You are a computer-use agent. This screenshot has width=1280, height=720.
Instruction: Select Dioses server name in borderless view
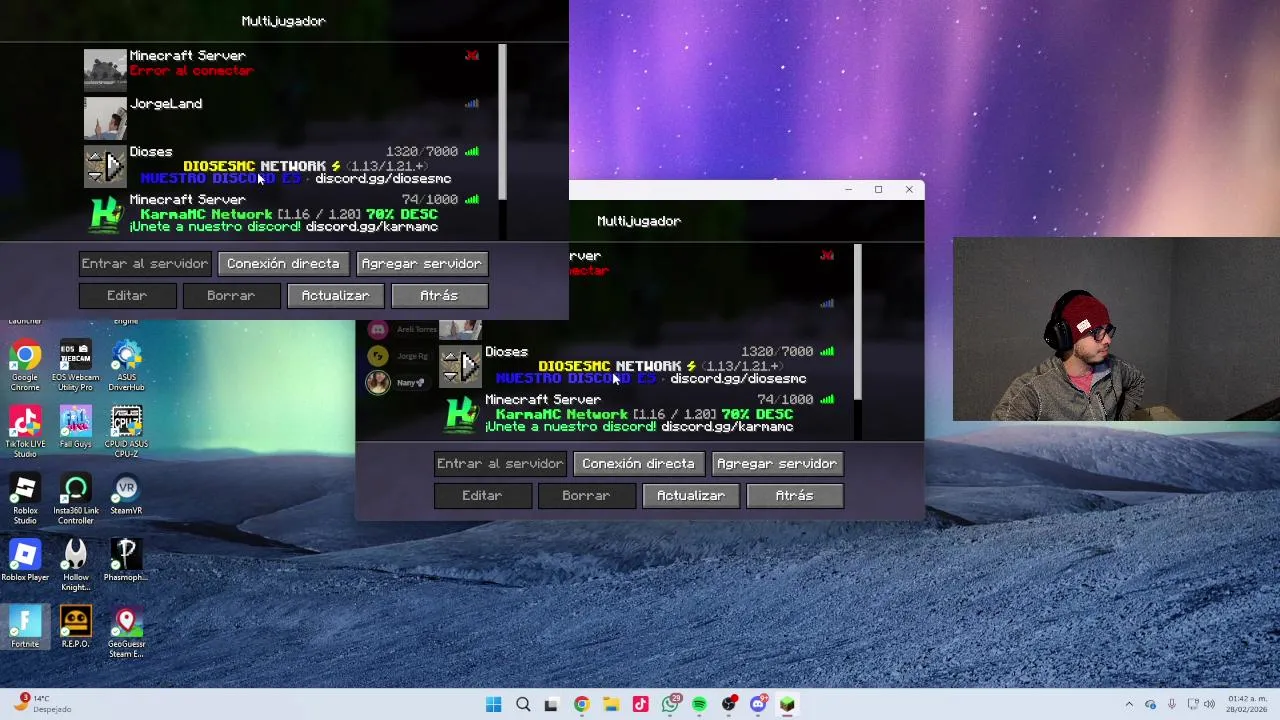click(151, 152)
